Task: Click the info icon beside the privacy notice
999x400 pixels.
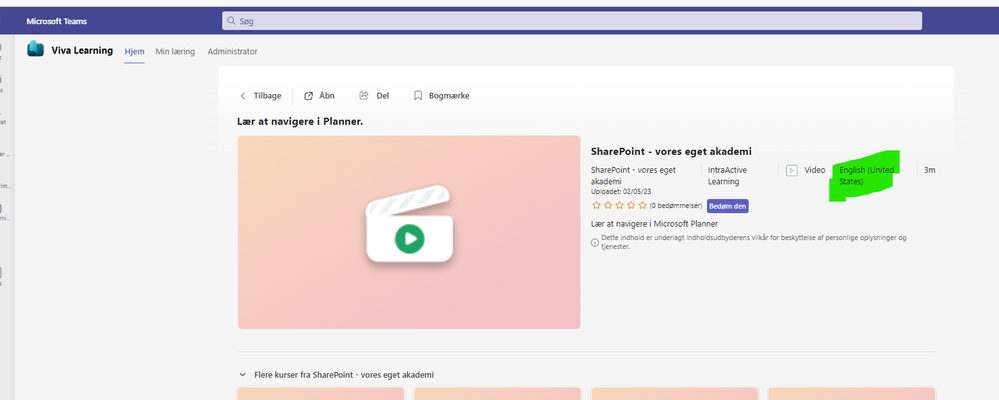Action: click(x=595, y=242)
